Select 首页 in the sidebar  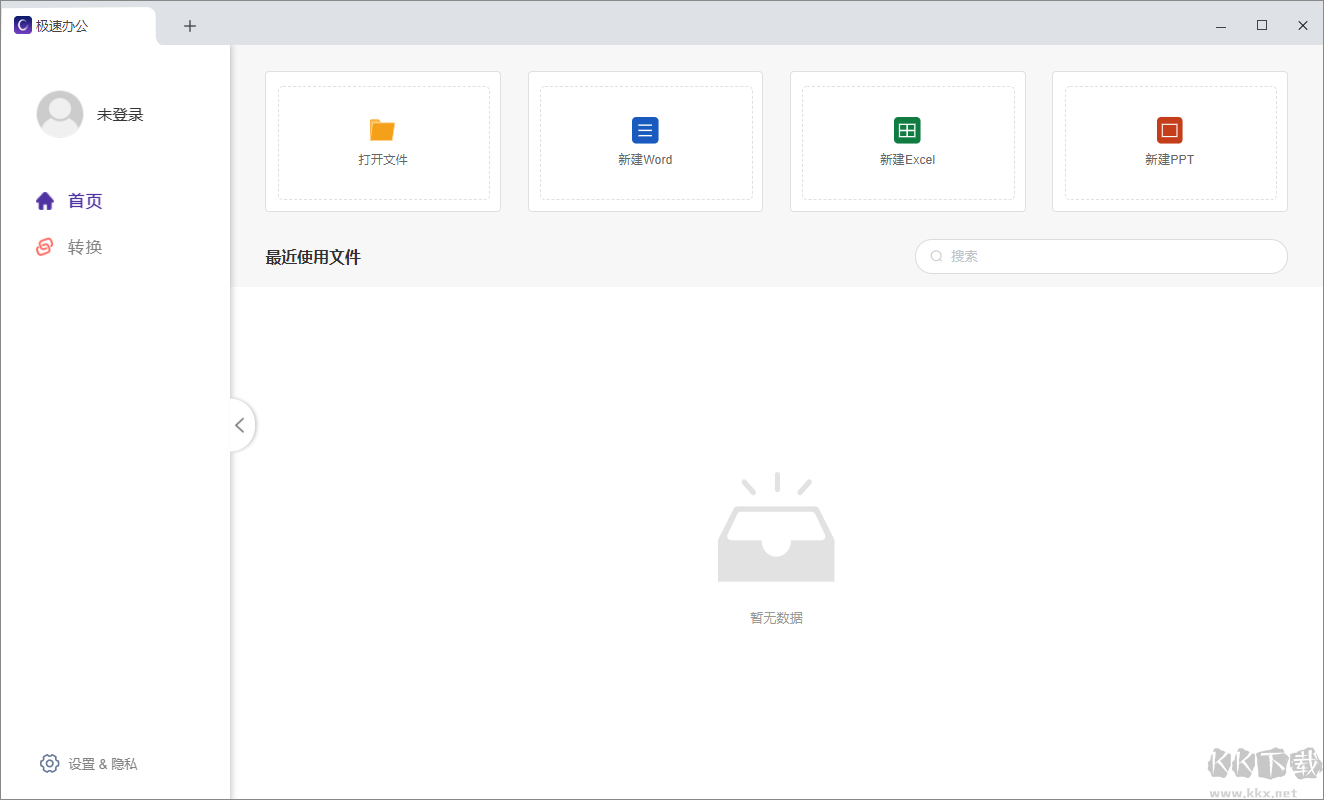tap(84, 200)
